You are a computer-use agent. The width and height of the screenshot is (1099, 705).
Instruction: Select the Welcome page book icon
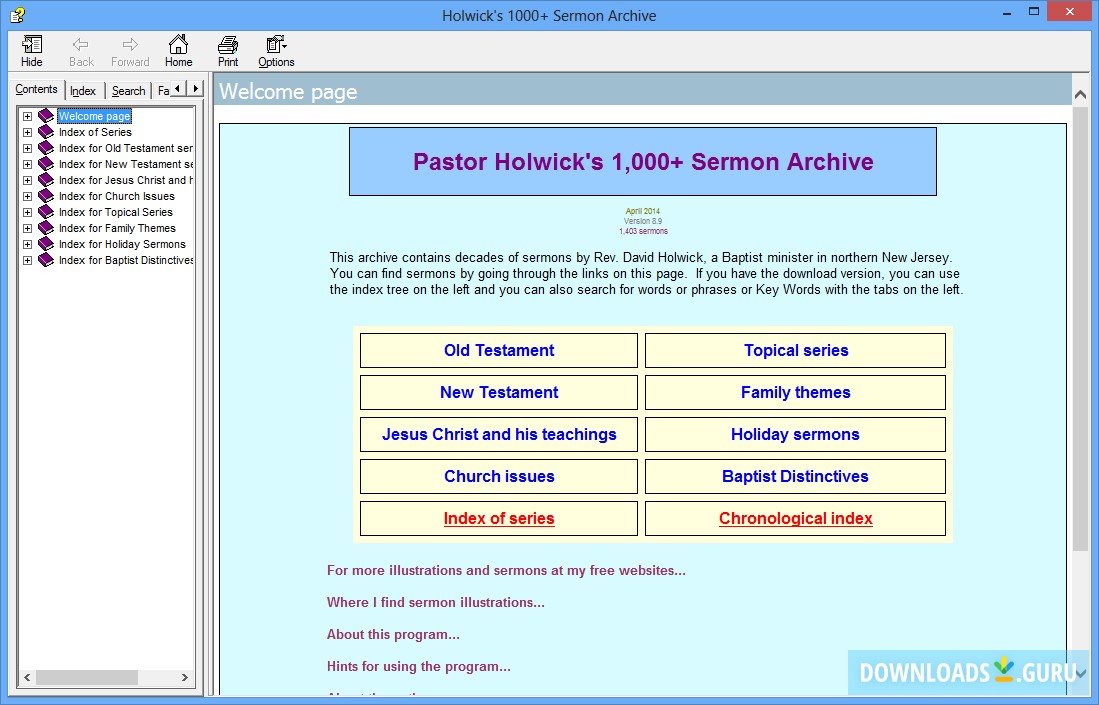coord(45,115)
